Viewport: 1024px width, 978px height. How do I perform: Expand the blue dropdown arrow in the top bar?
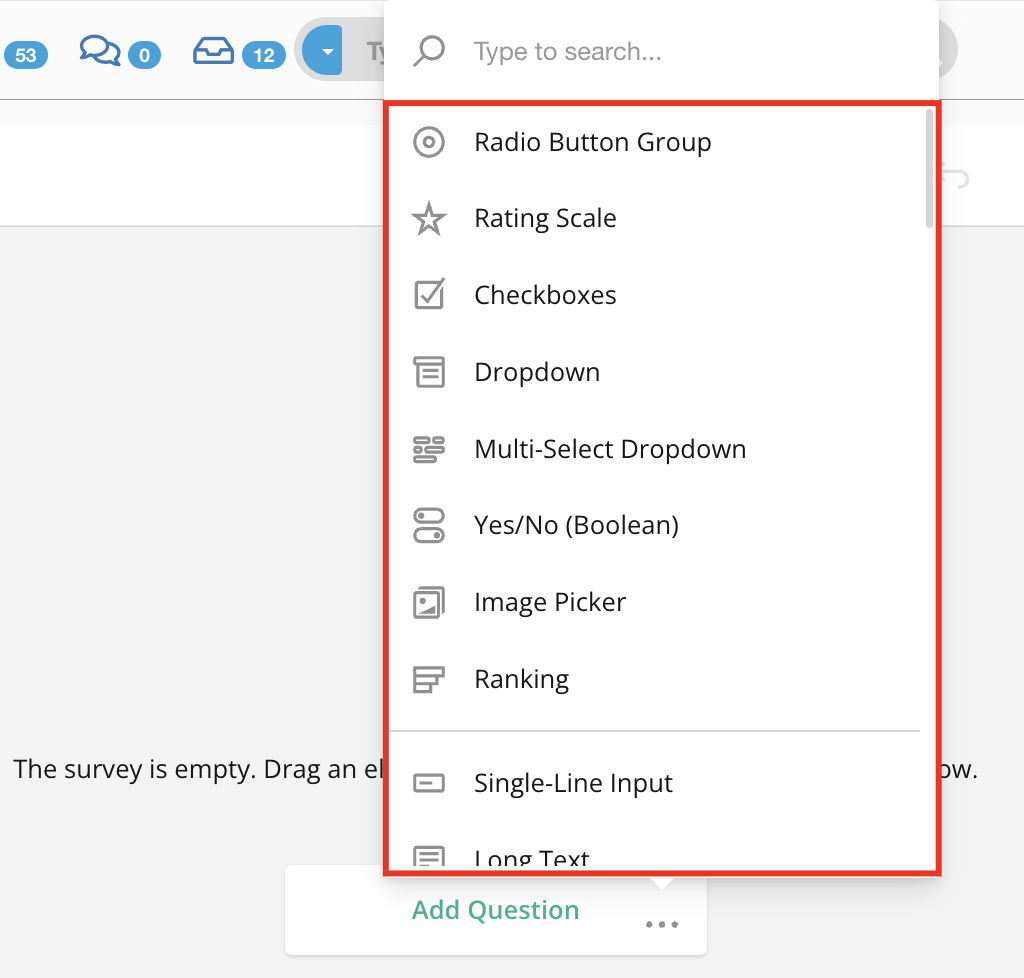pyautogui.click(x=323, y=51)
